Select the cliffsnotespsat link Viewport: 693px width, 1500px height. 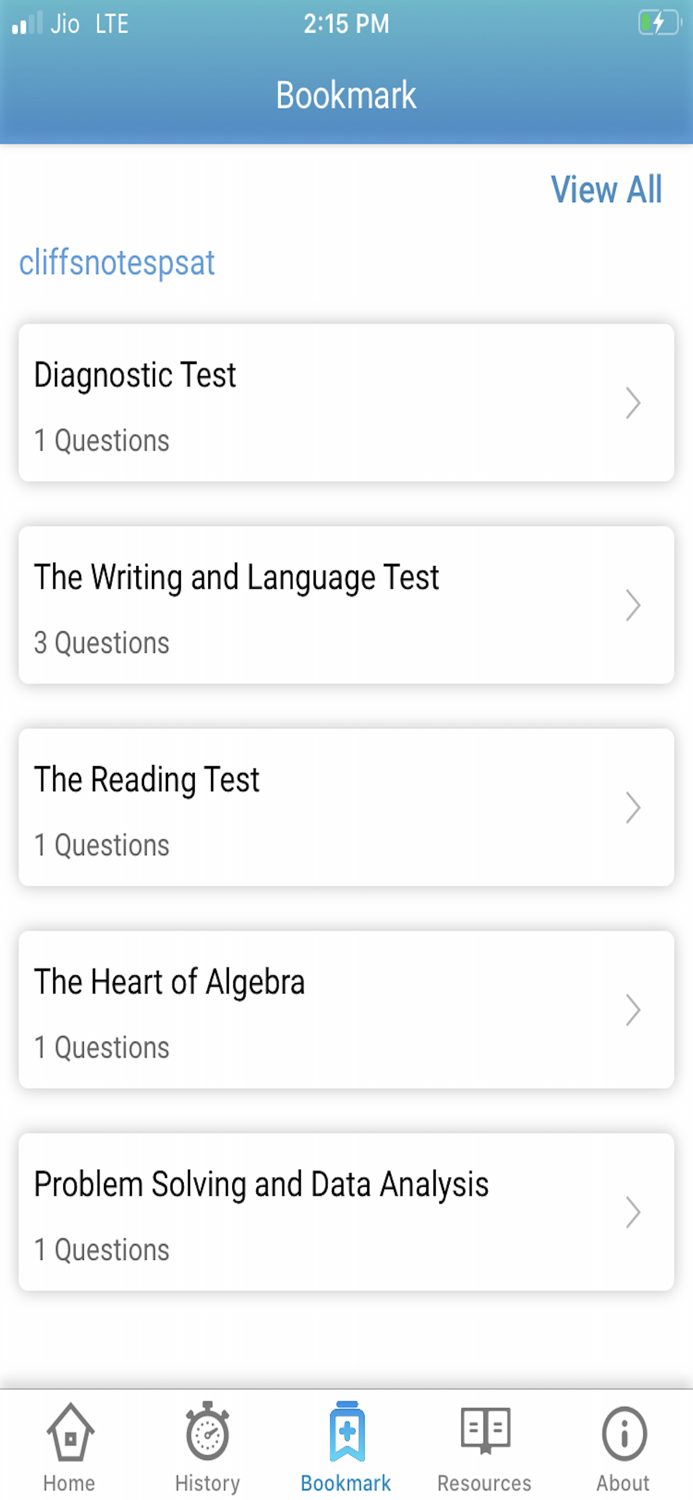(x=116, y=264)
